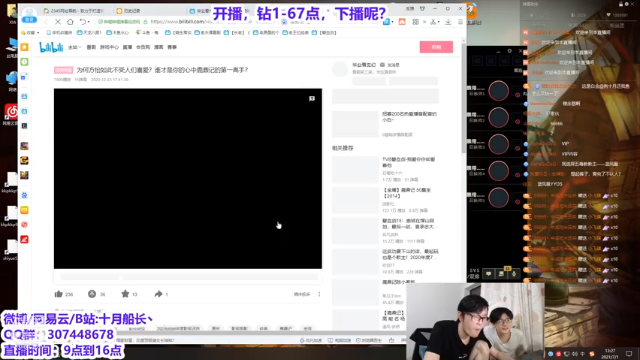Open dropdown arrow next to restore tab icon
This screenshot has height=360, width=640.
click(89, 22)
